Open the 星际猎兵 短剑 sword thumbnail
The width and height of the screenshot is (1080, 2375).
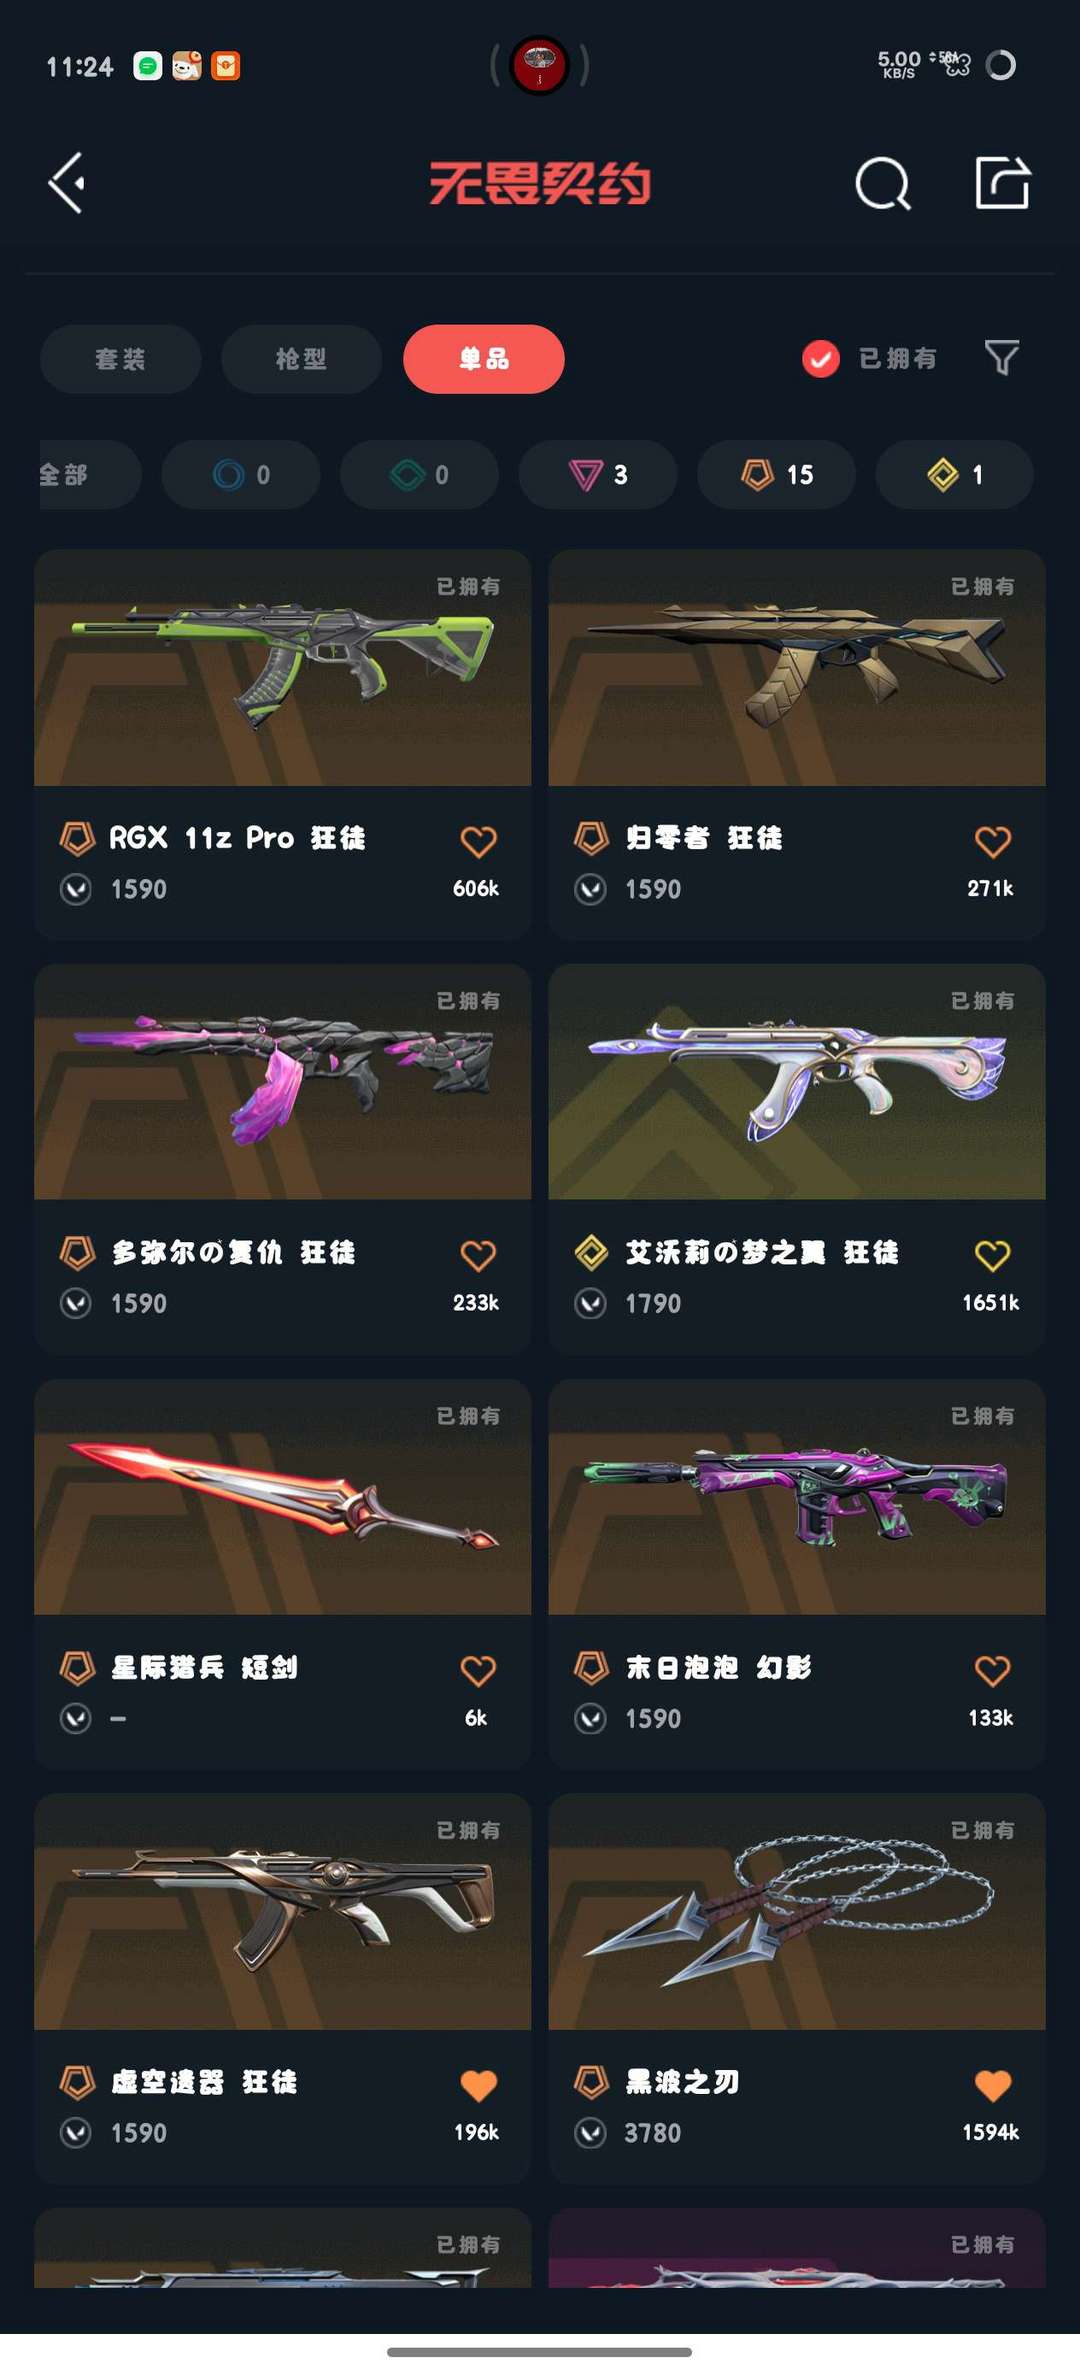click(283, 1497)
